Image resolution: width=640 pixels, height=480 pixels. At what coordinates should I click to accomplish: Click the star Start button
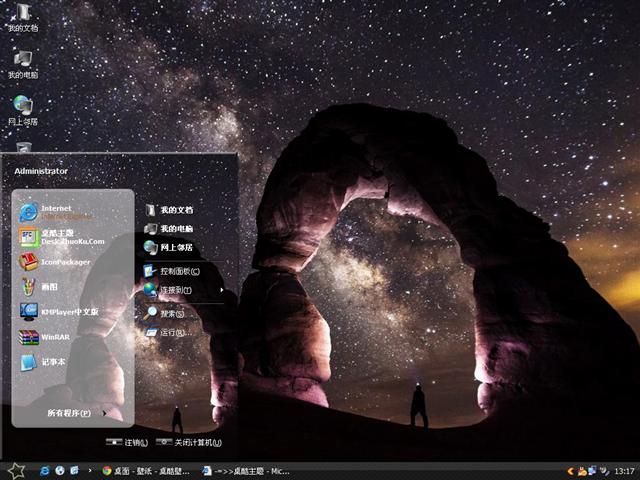pyautogui.click(x=16, y=471)
